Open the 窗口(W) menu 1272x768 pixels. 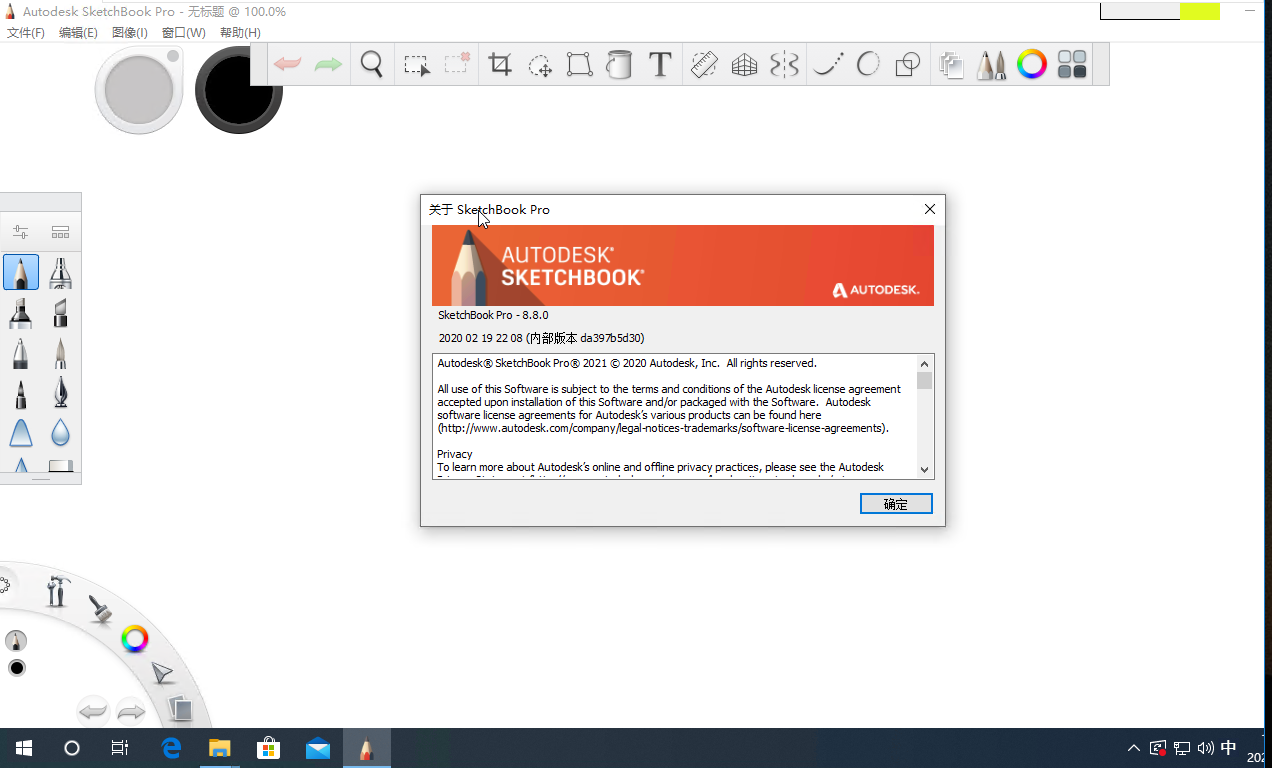pyautogui.click(x=184, y=33)
